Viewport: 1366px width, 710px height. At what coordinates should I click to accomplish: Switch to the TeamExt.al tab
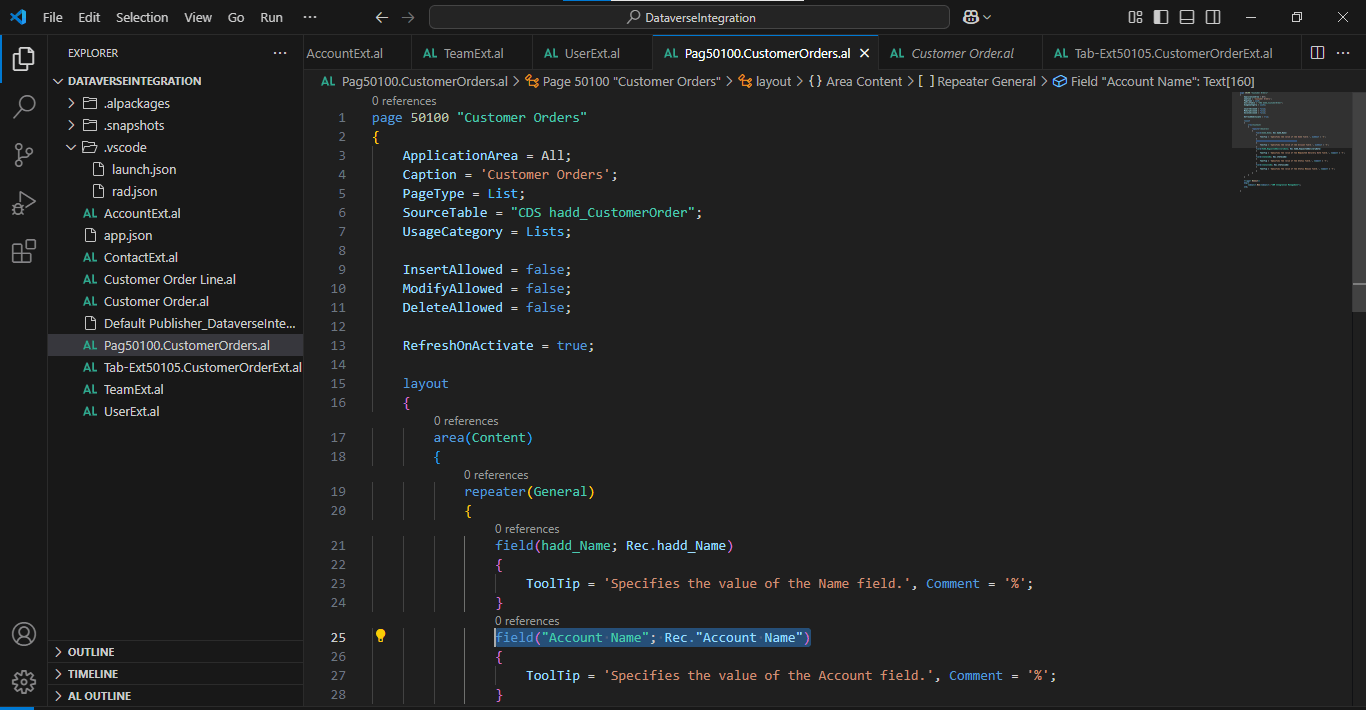click(472, 53)
